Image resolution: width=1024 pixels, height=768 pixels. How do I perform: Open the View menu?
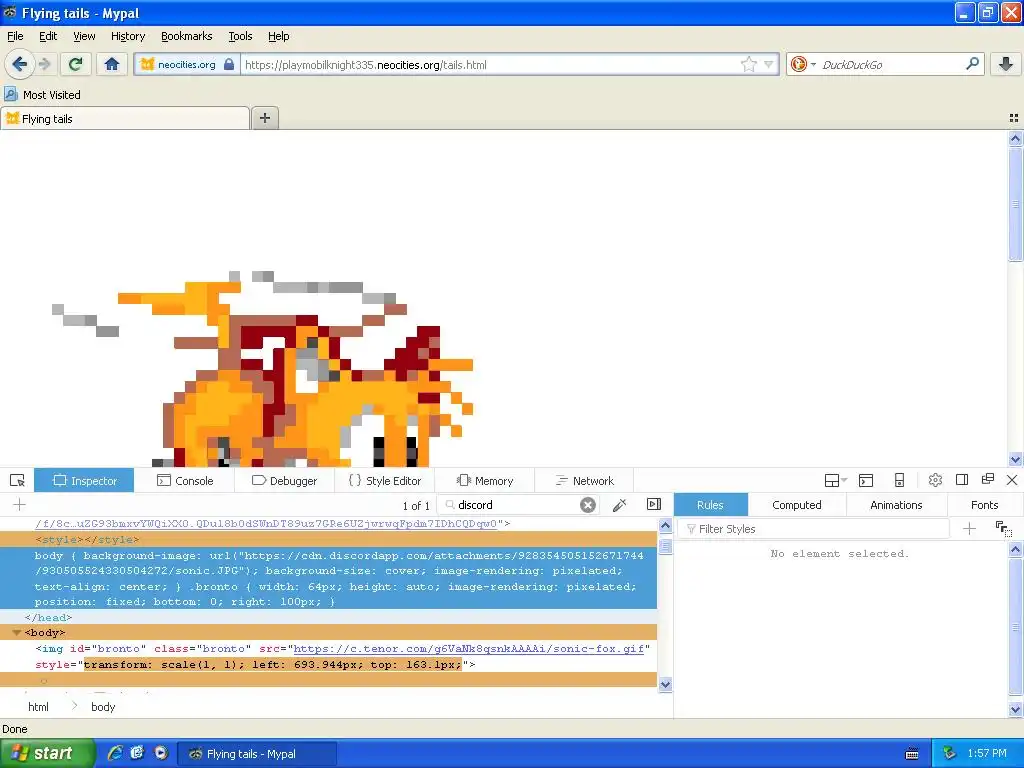[x=84, y=37]
